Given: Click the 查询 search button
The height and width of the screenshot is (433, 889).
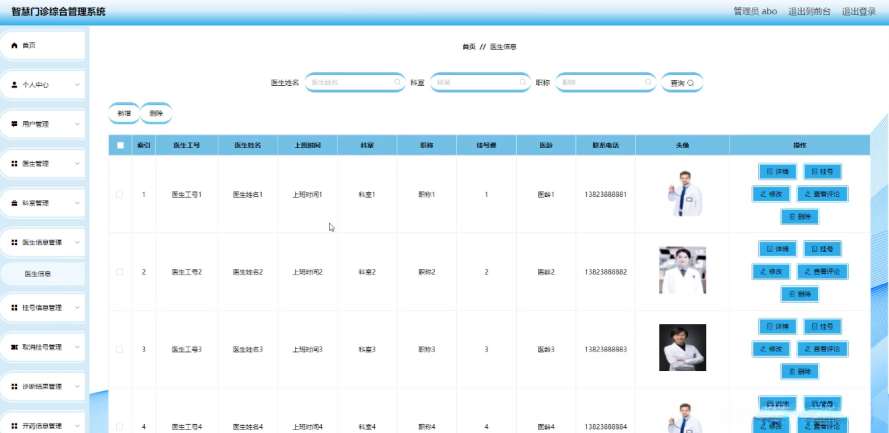Looking at the screenshot, I should coord(682,83).
